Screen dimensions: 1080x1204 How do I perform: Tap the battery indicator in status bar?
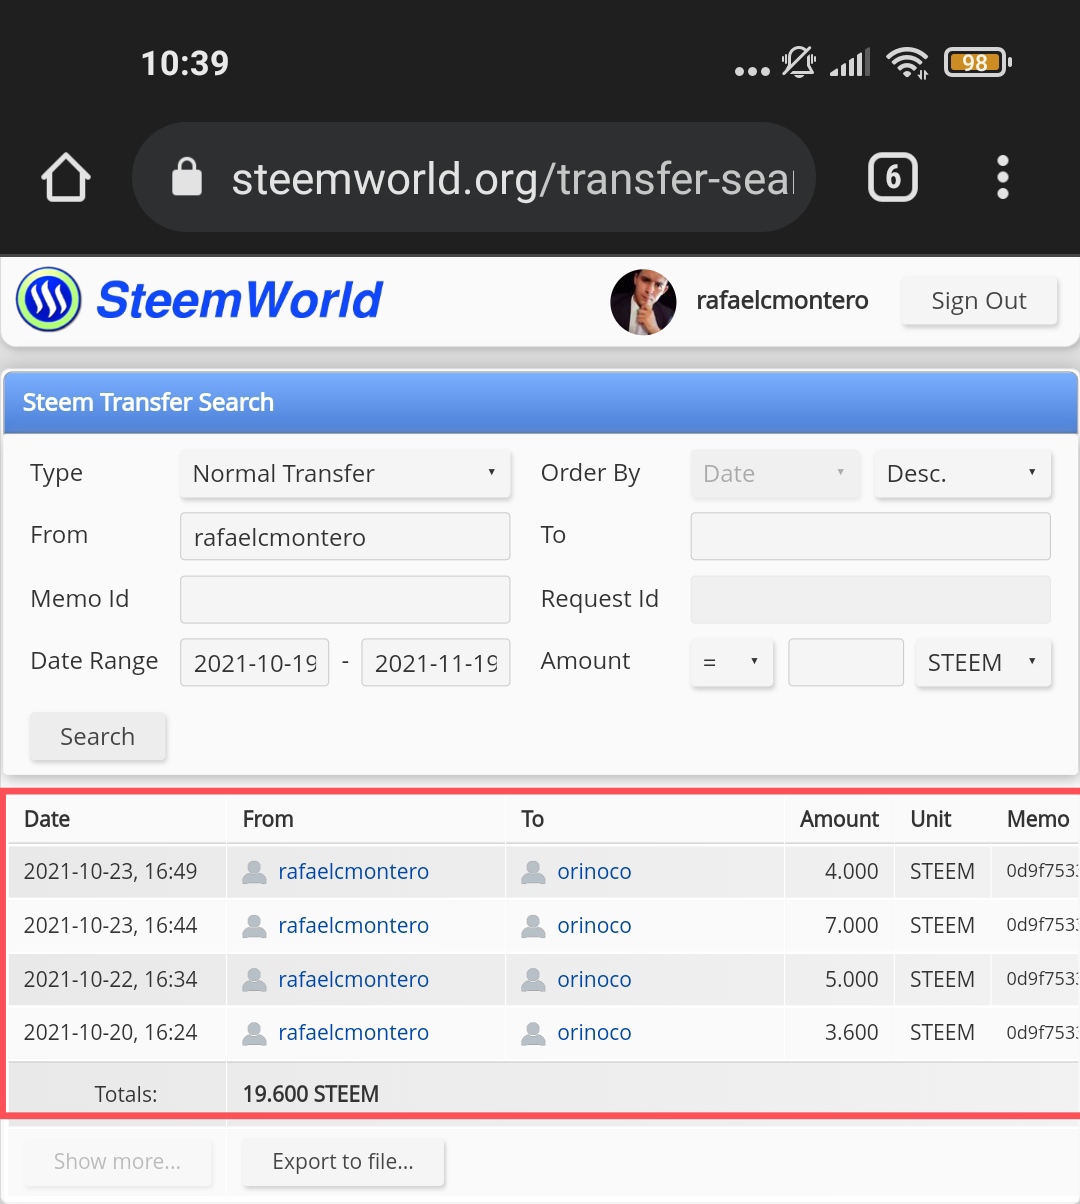click(x=977, y=63)
